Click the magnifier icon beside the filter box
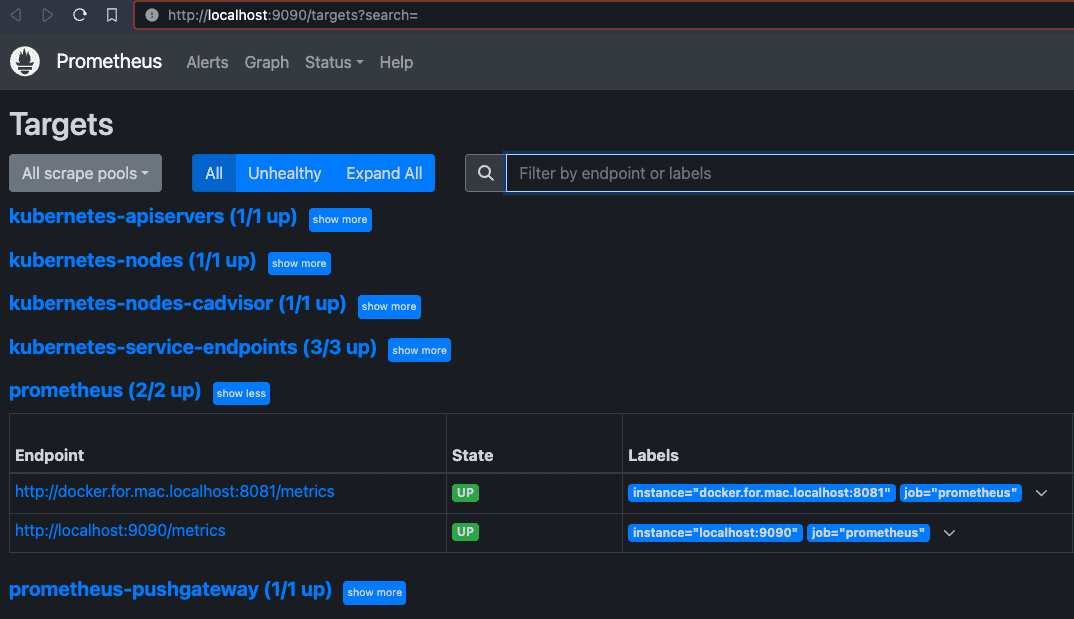The width and height of the screenshot is (1074, 619). [x=486, y=173]
